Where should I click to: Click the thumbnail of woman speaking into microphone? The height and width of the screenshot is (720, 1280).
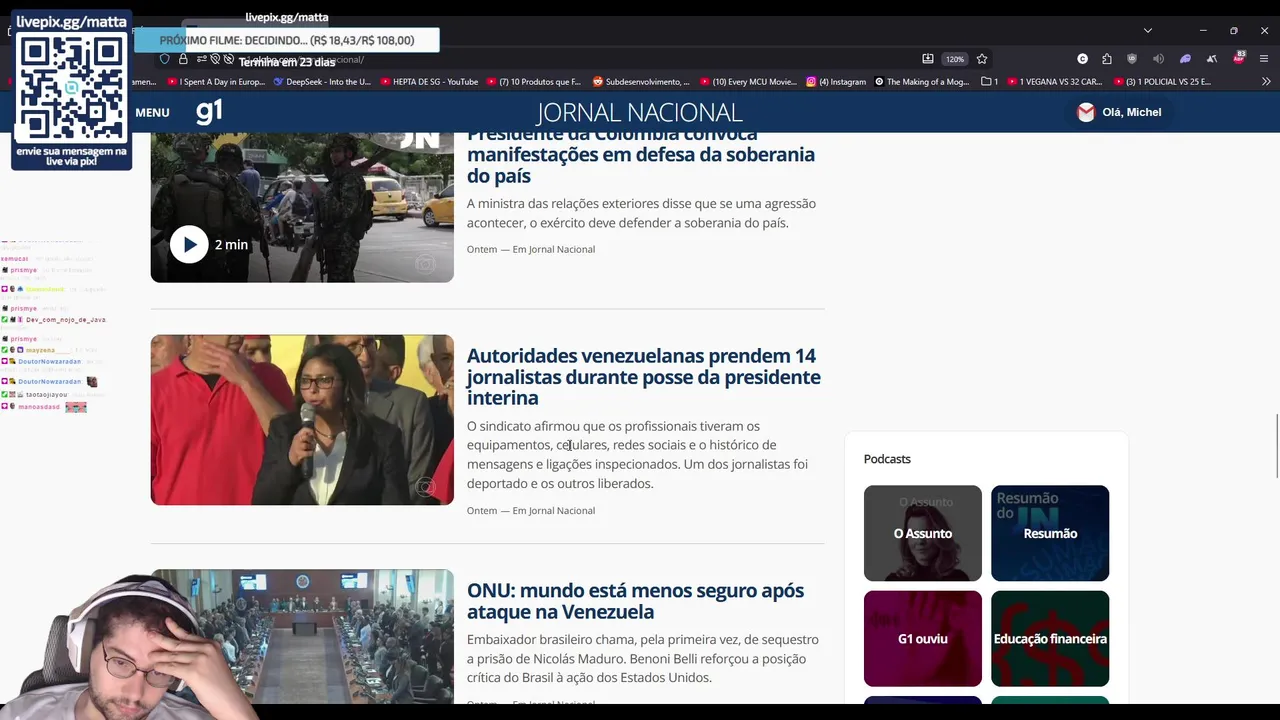(x=302, y=420)
